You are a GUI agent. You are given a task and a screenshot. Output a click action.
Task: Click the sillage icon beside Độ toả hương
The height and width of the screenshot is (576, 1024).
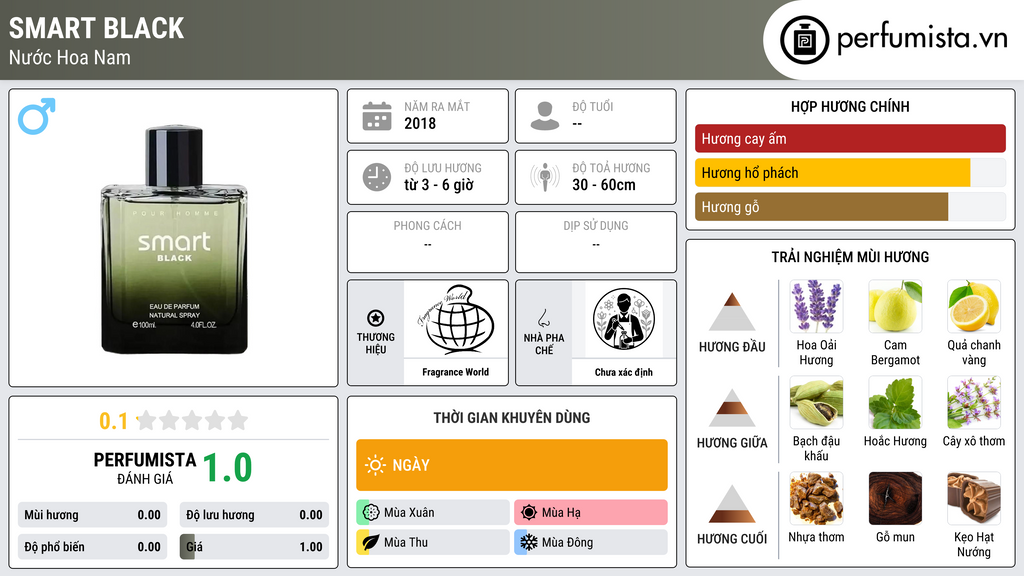click(545, 177)
